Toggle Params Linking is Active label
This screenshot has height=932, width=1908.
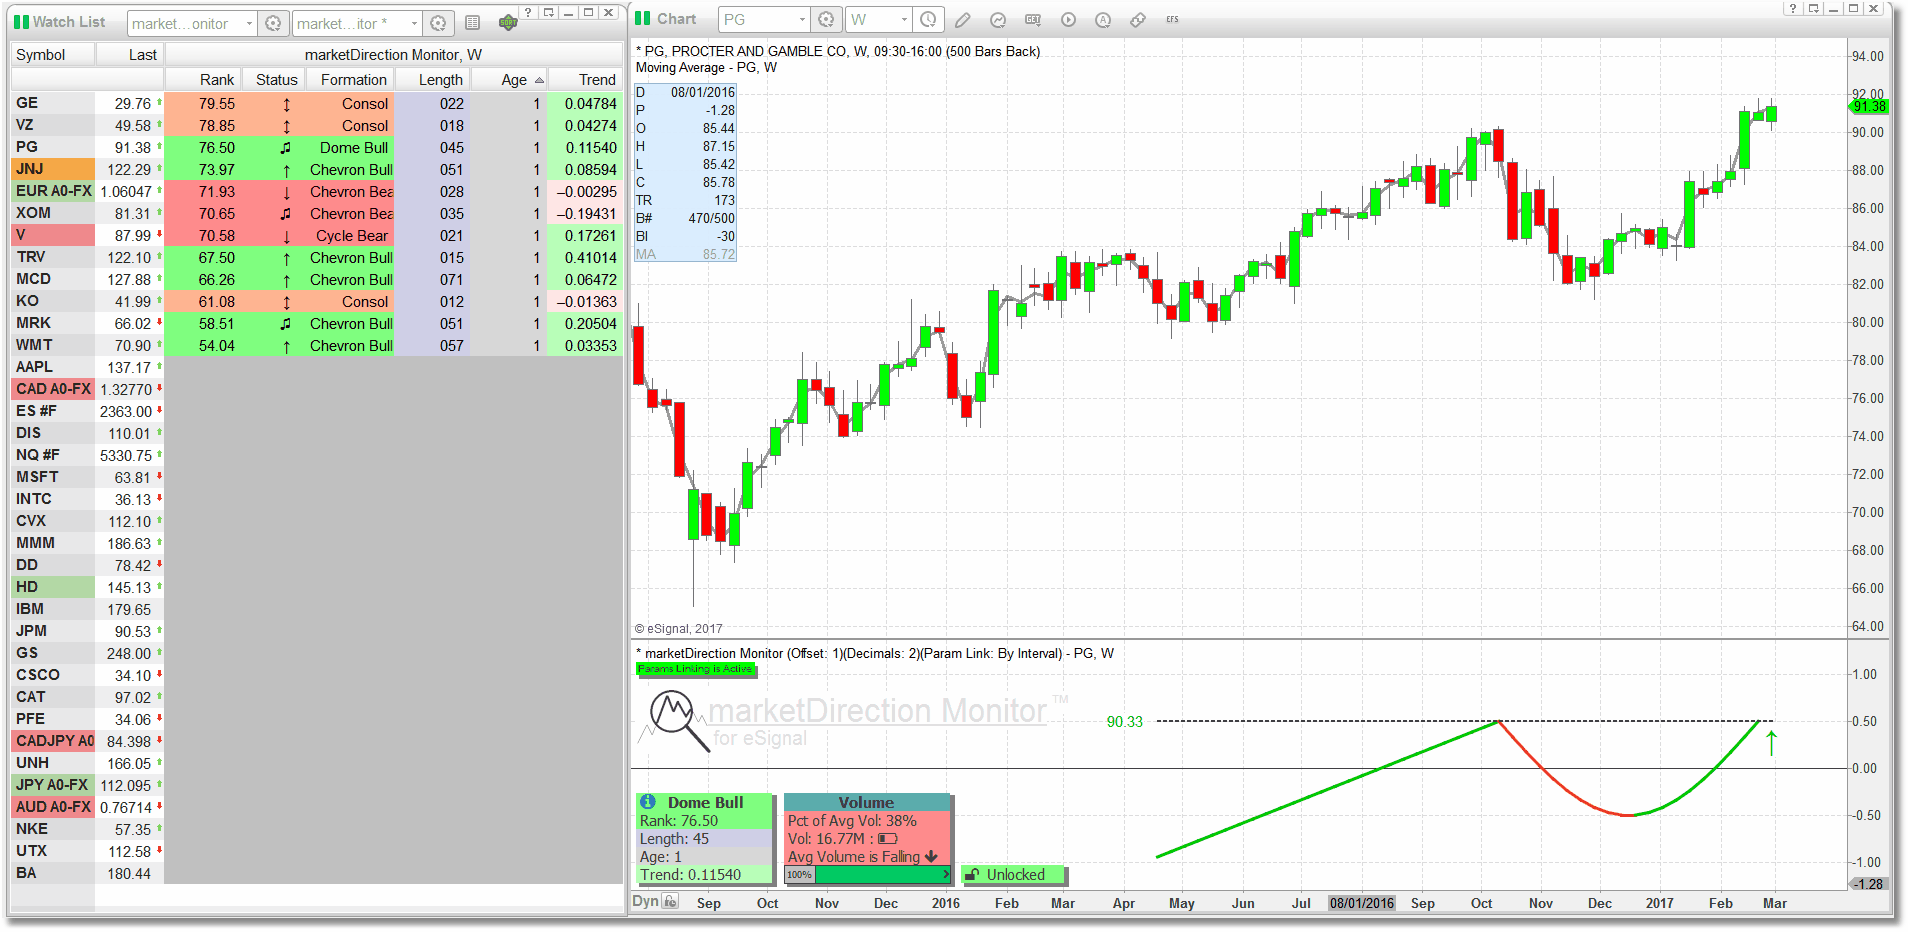695,669
